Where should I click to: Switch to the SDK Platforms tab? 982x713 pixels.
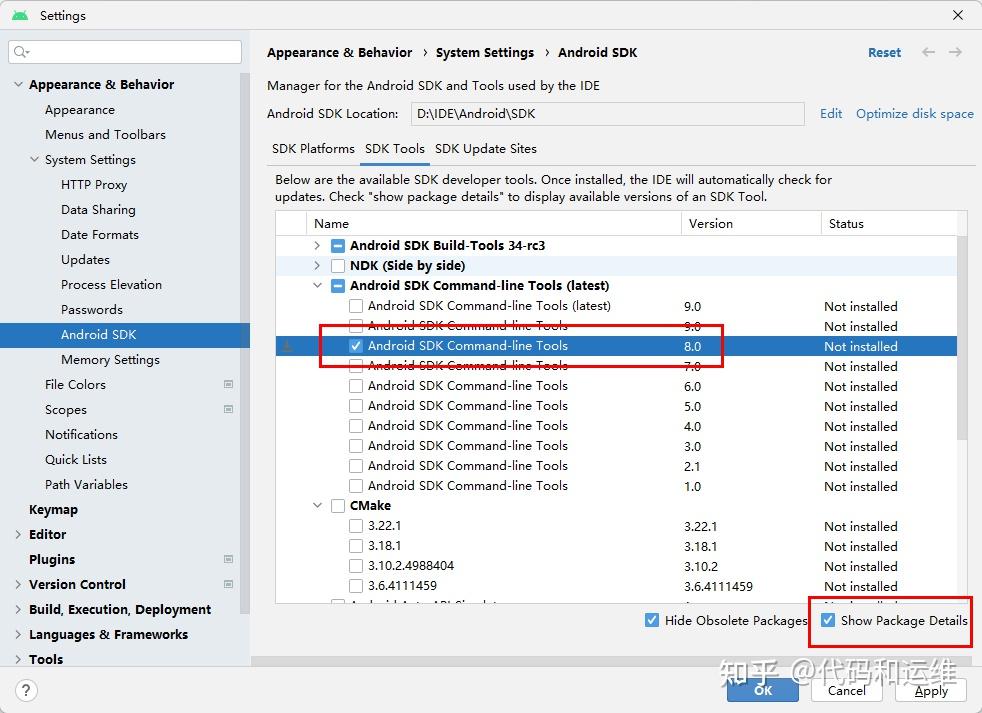coord(313,148)
